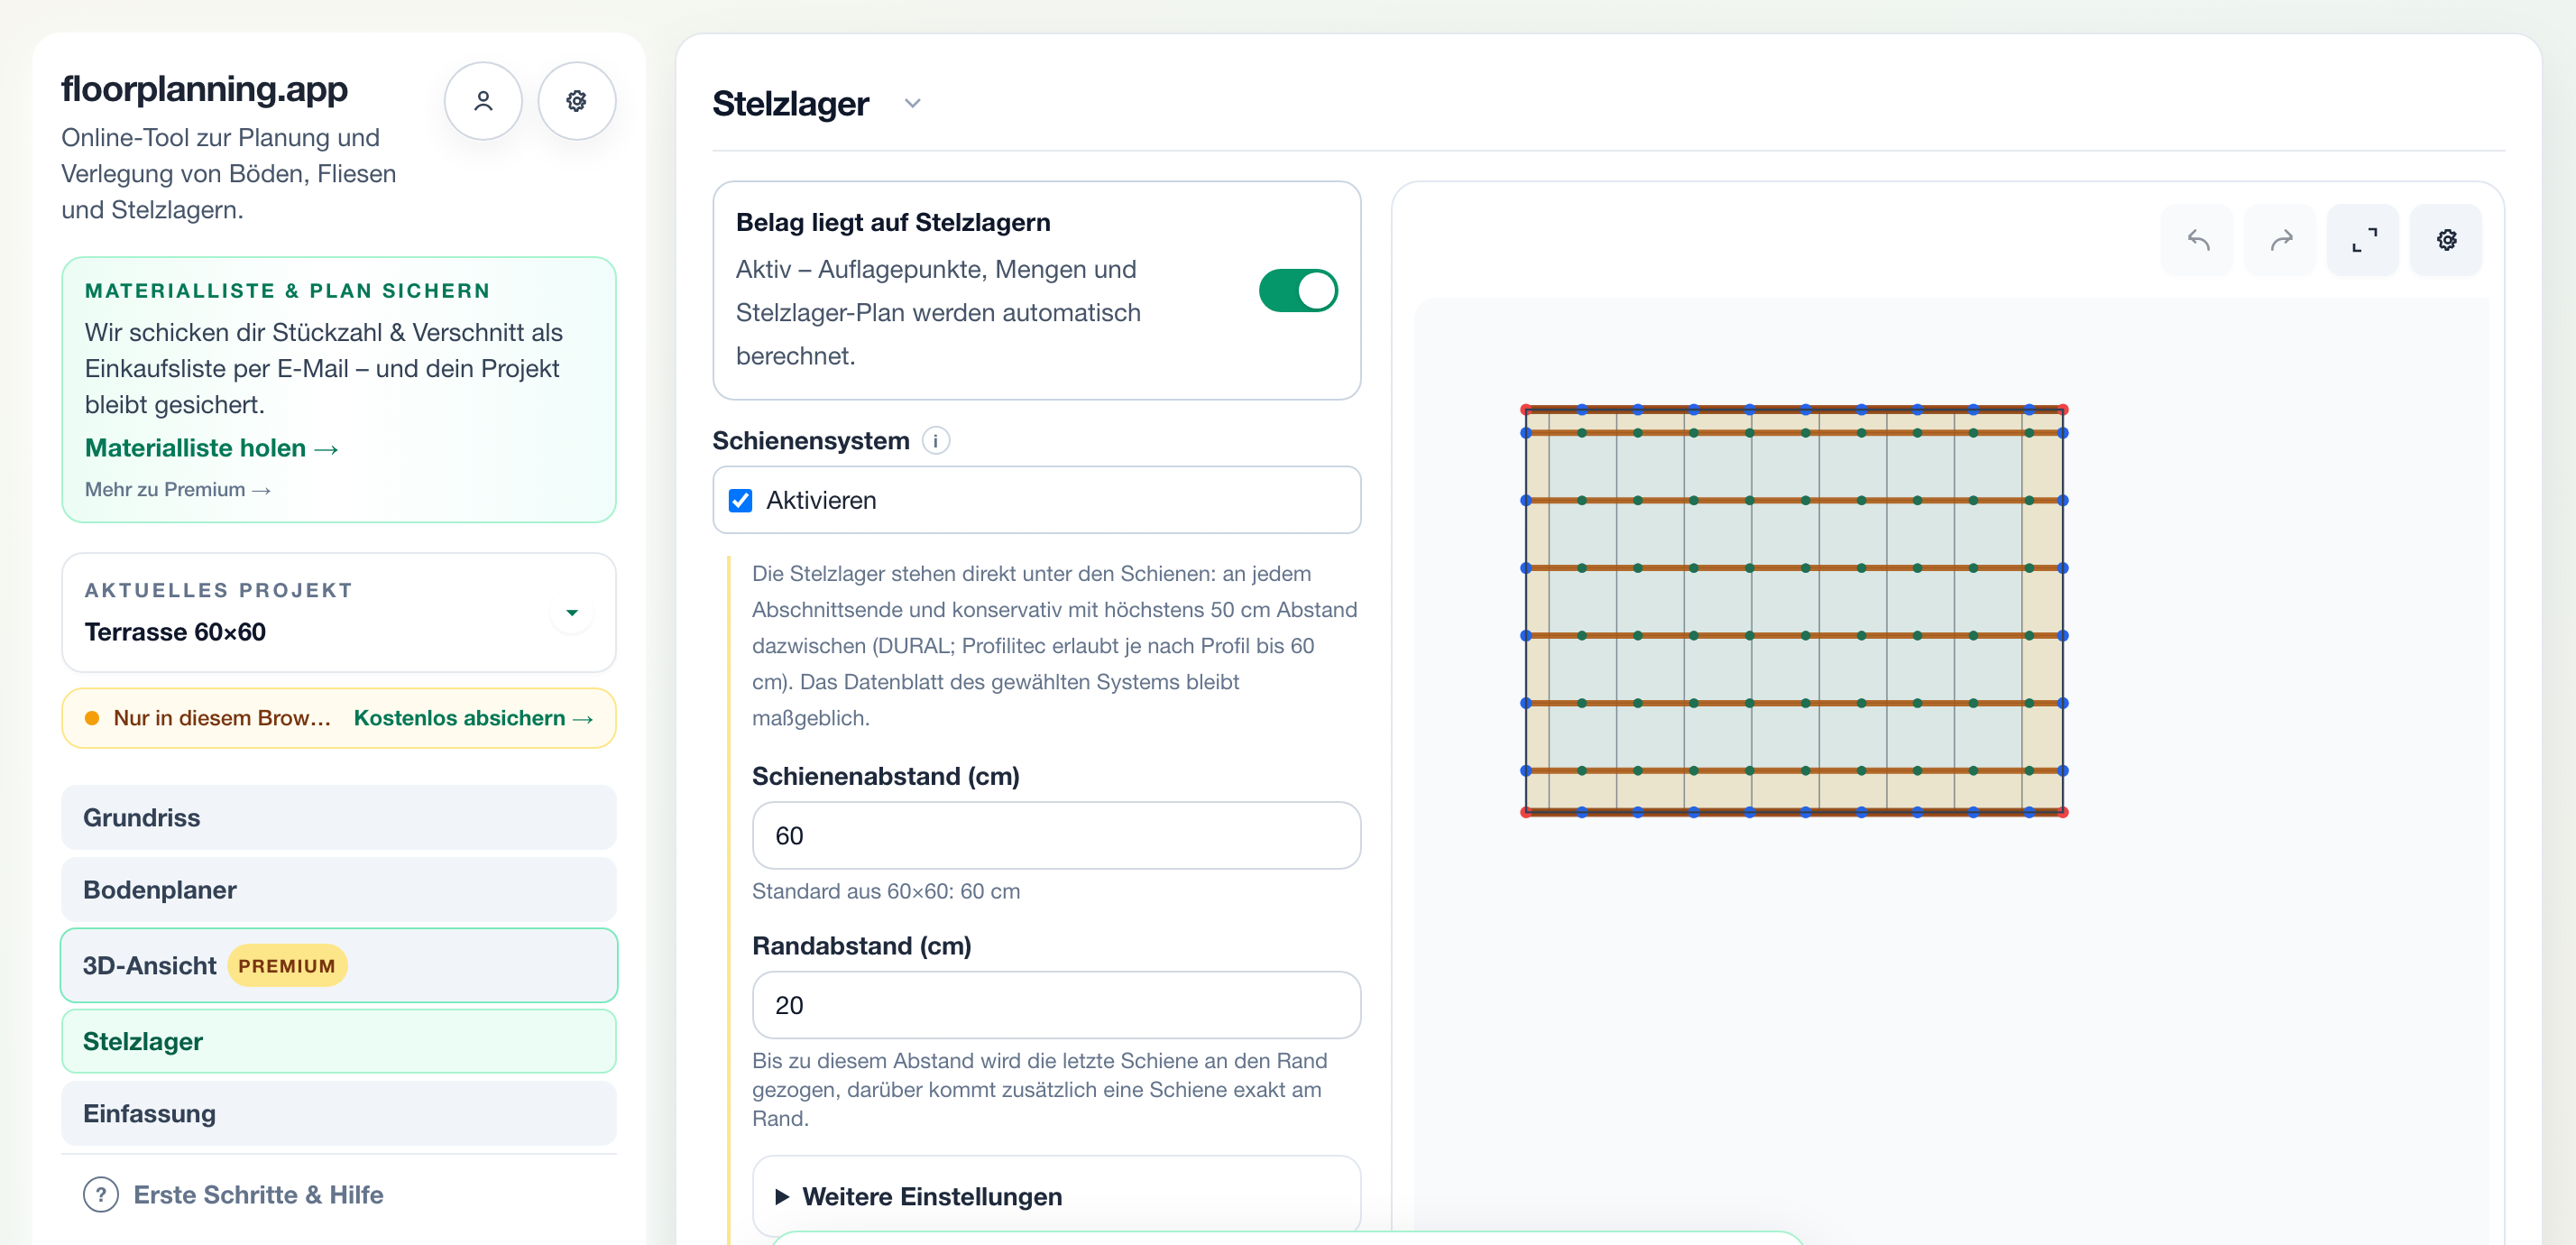2576x1245 pixels.
Task: Open the Aktuelles Projekt dropdown arrow
Action: (x=572, y=613)
